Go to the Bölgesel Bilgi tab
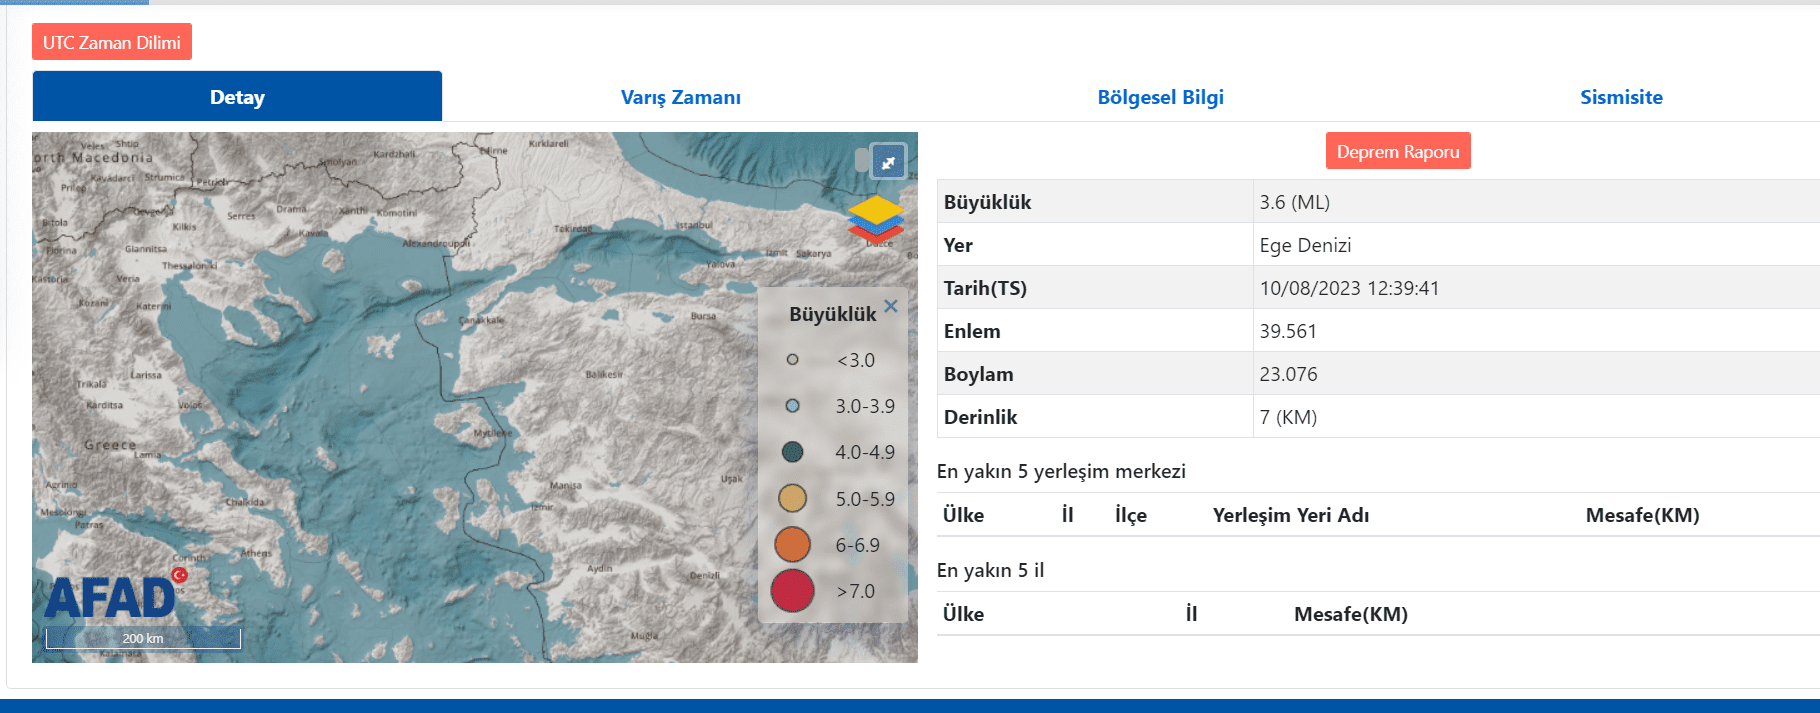The height and width of the screenshot is (713, 1820). [1160, 97]
